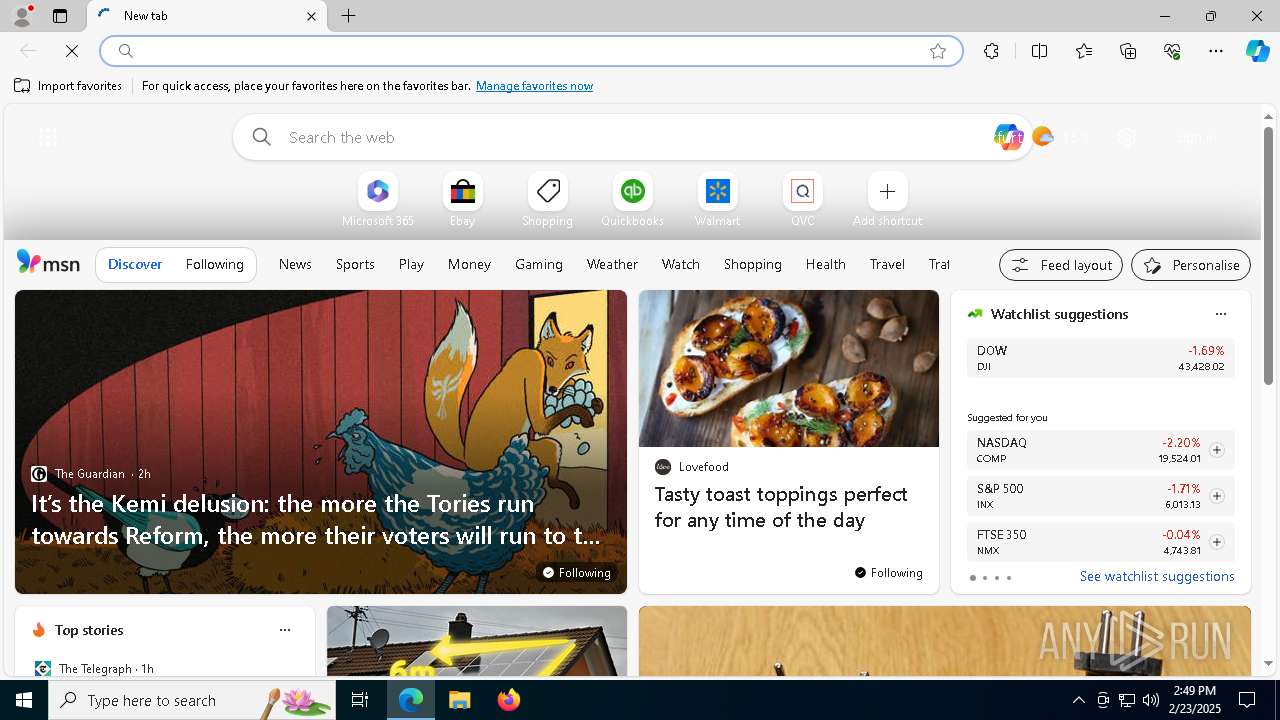Open the QVC shortcut
This screenshot has width=1280, height=720.
[802, 200]
